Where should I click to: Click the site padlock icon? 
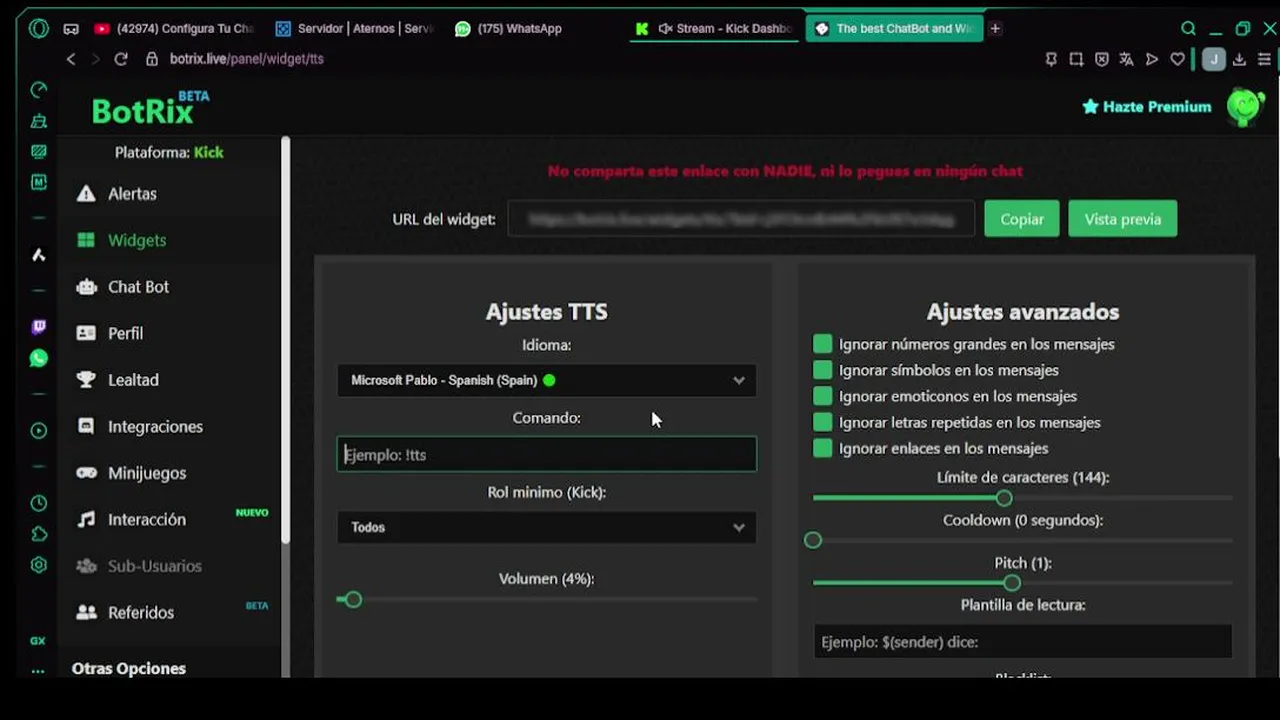[x=152, y=59]
